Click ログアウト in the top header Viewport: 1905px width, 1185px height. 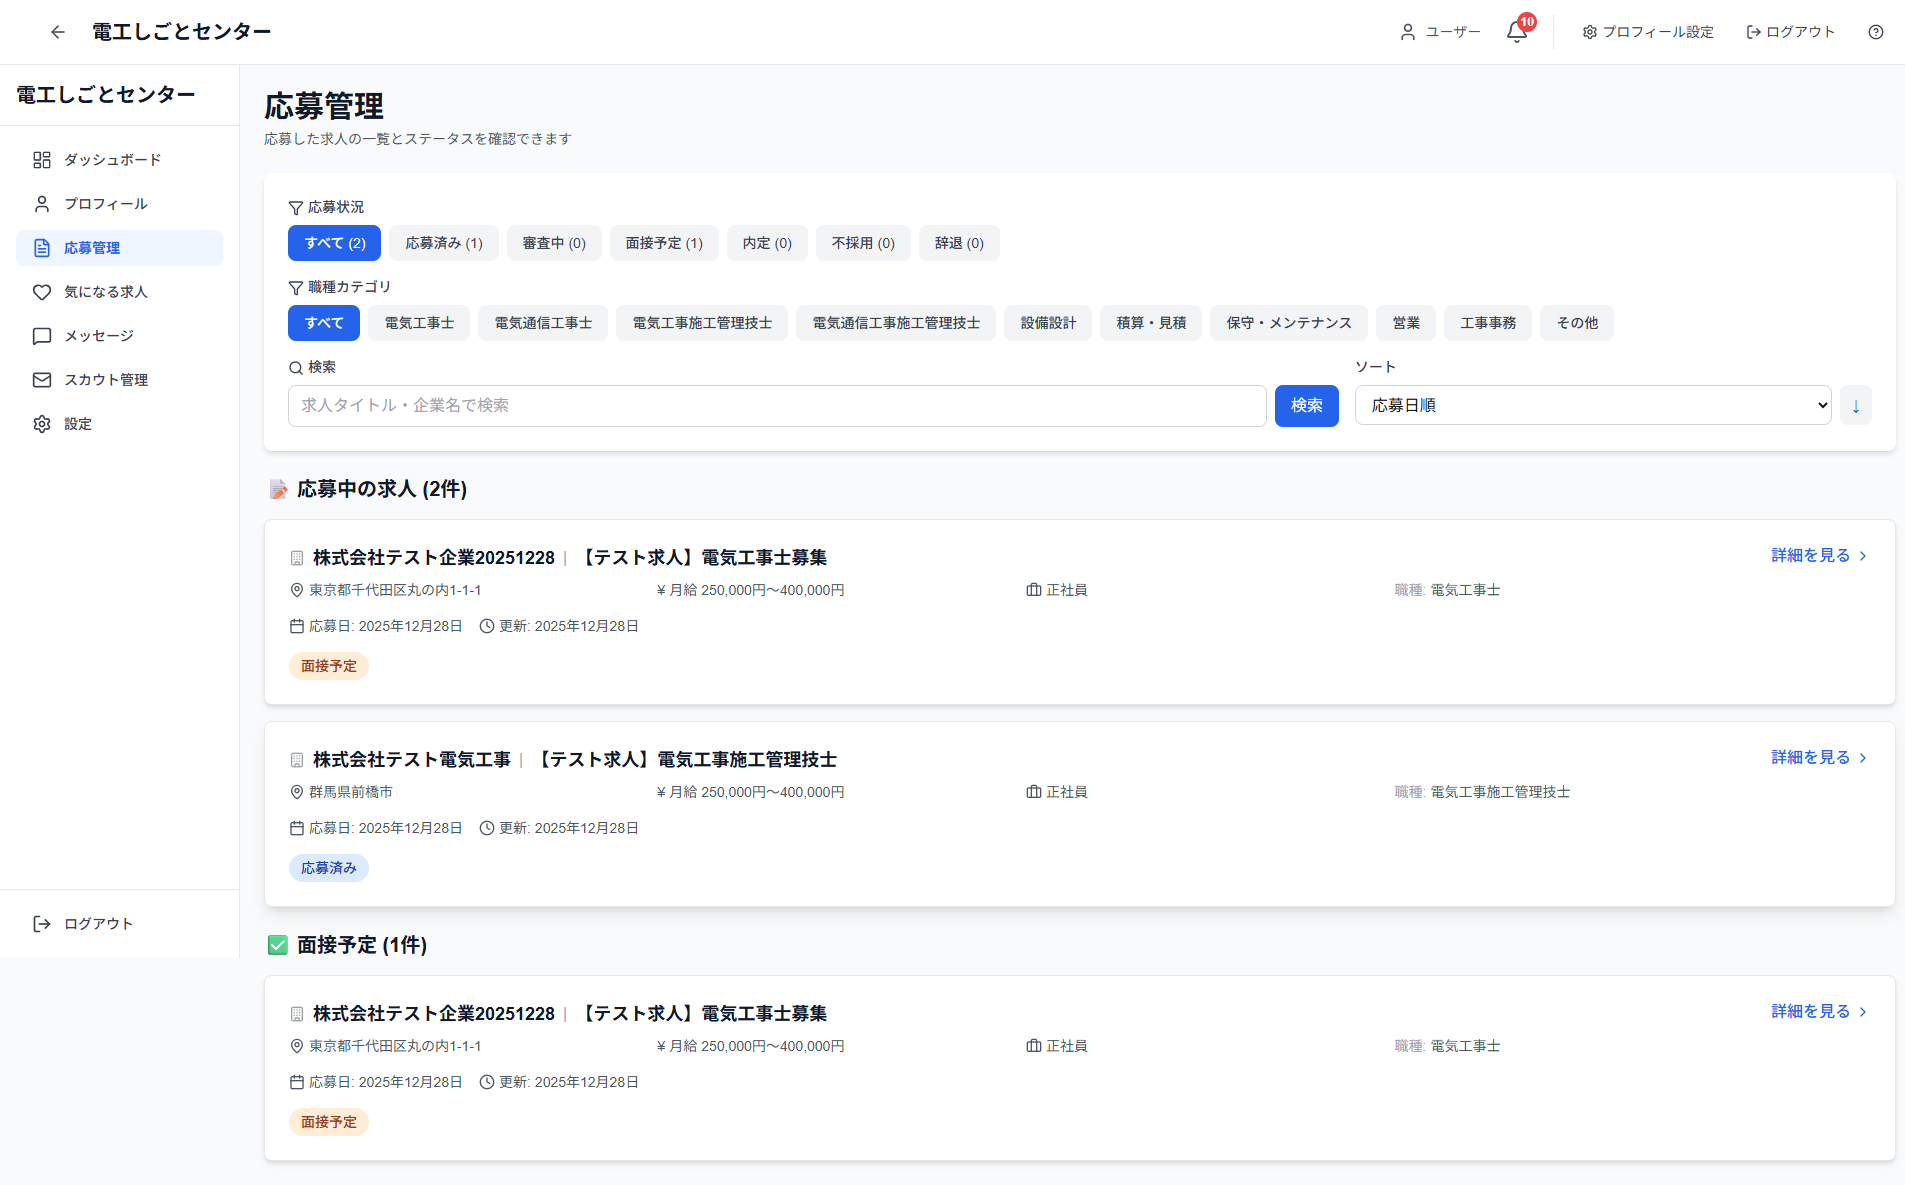click(1790, 32)
